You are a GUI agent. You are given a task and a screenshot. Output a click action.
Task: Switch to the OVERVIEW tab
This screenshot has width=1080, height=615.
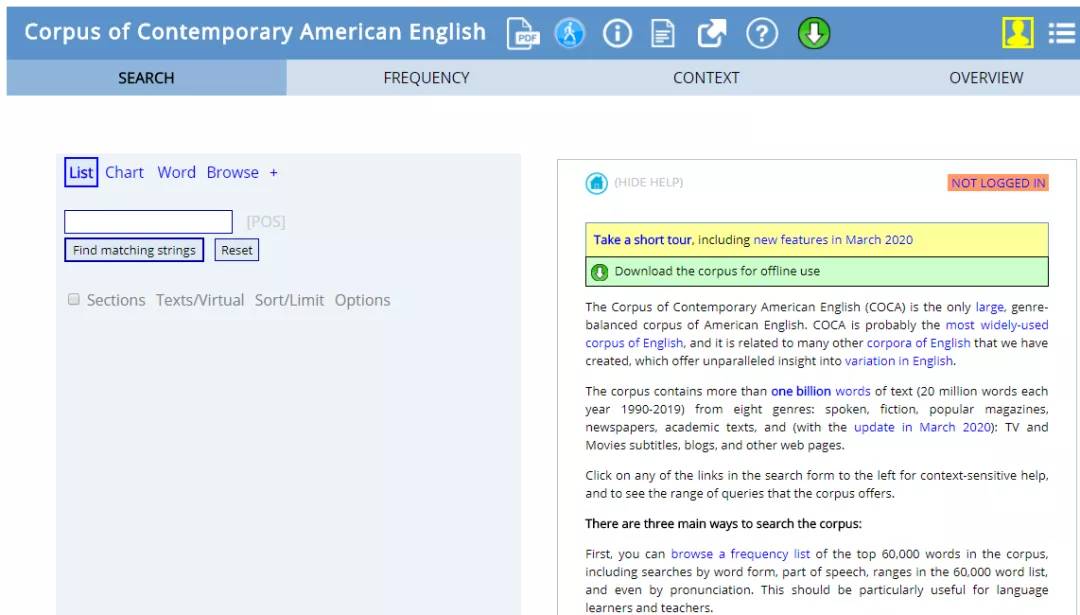click(986, 78)
